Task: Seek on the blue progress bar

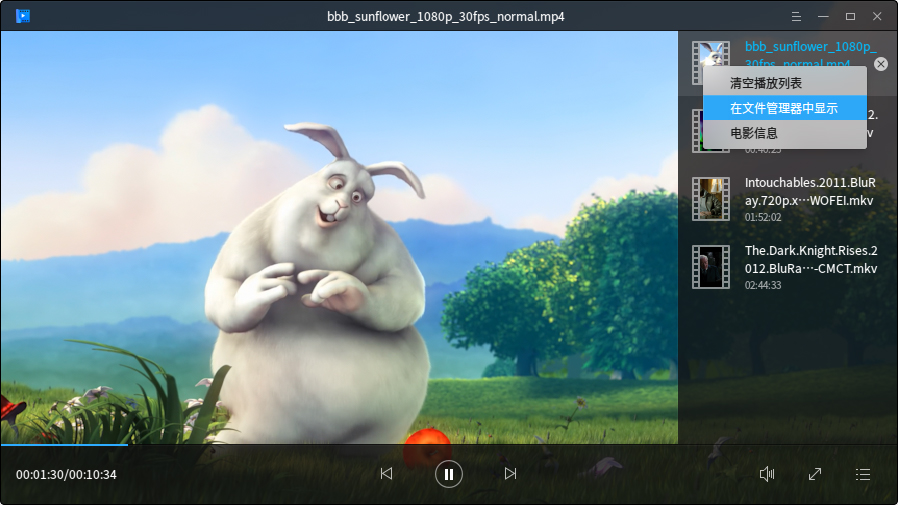Action: pyautogui.click(x=64, y=443)
